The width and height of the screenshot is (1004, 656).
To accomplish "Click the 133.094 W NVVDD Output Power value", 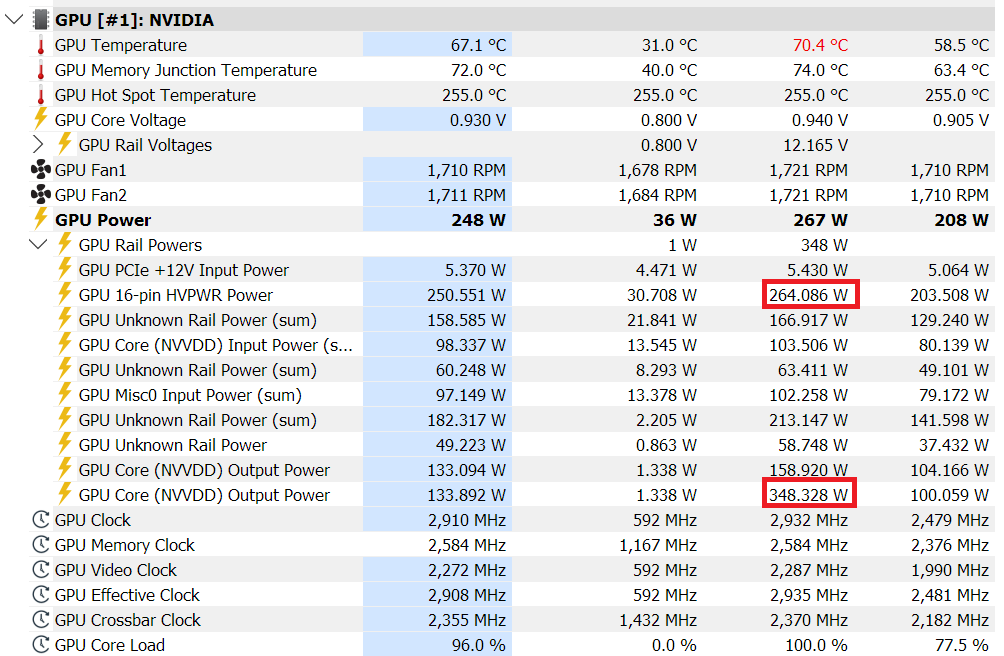I will coord(466,470).
